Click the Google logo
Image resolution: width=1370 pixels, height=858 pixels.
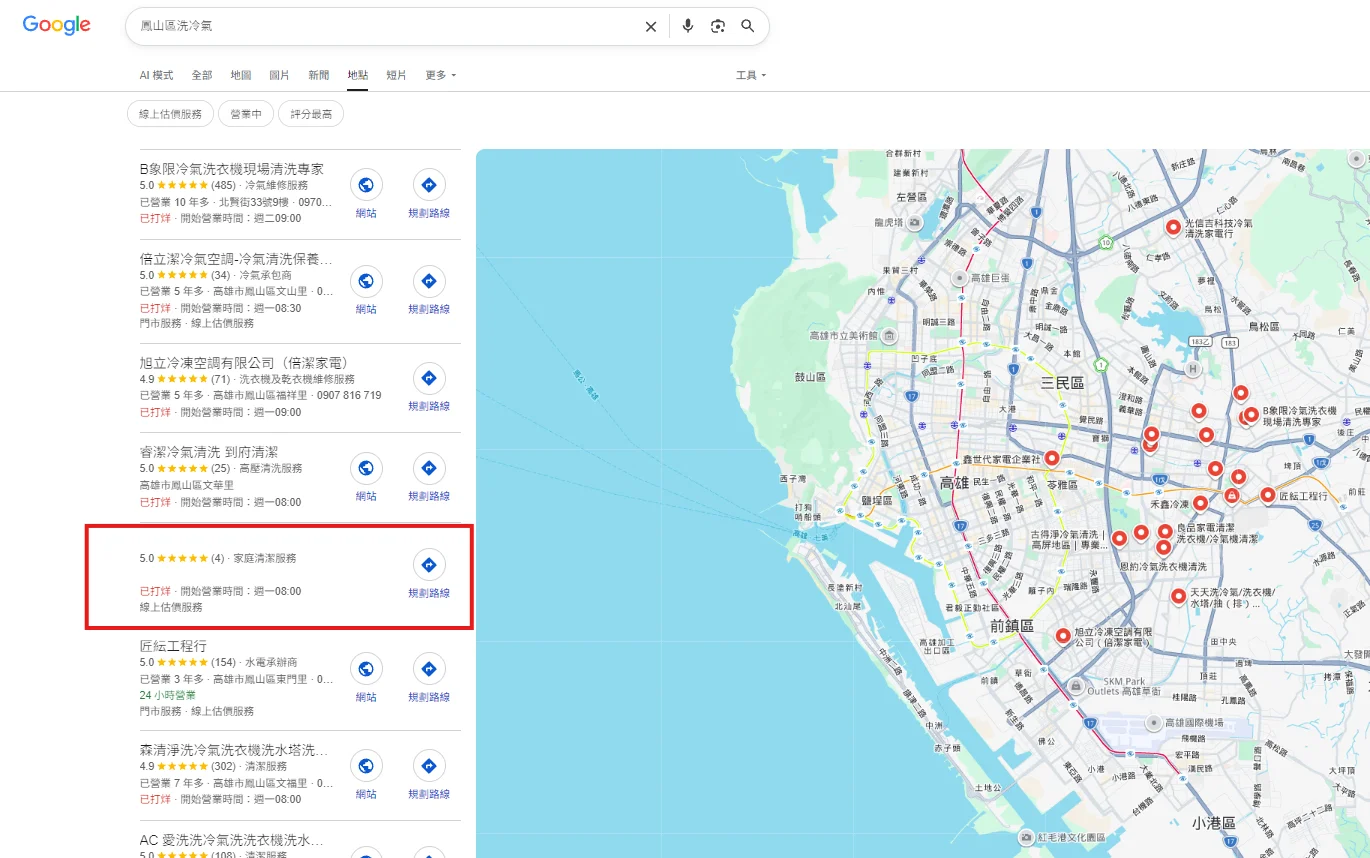pos(57,25)
